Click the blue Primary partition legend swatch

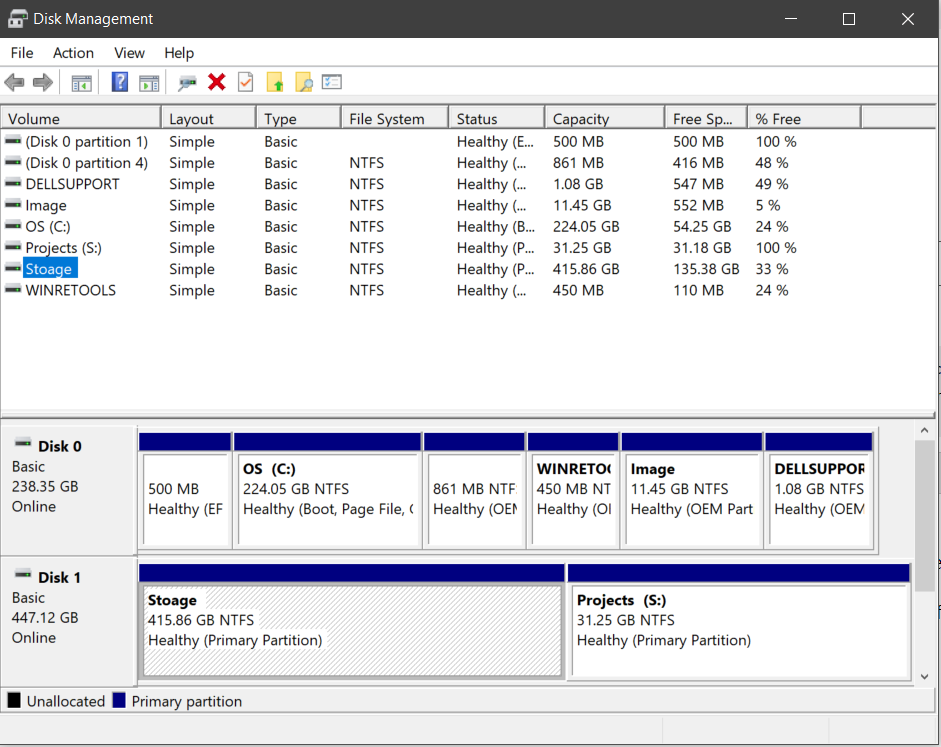point(119,700)
